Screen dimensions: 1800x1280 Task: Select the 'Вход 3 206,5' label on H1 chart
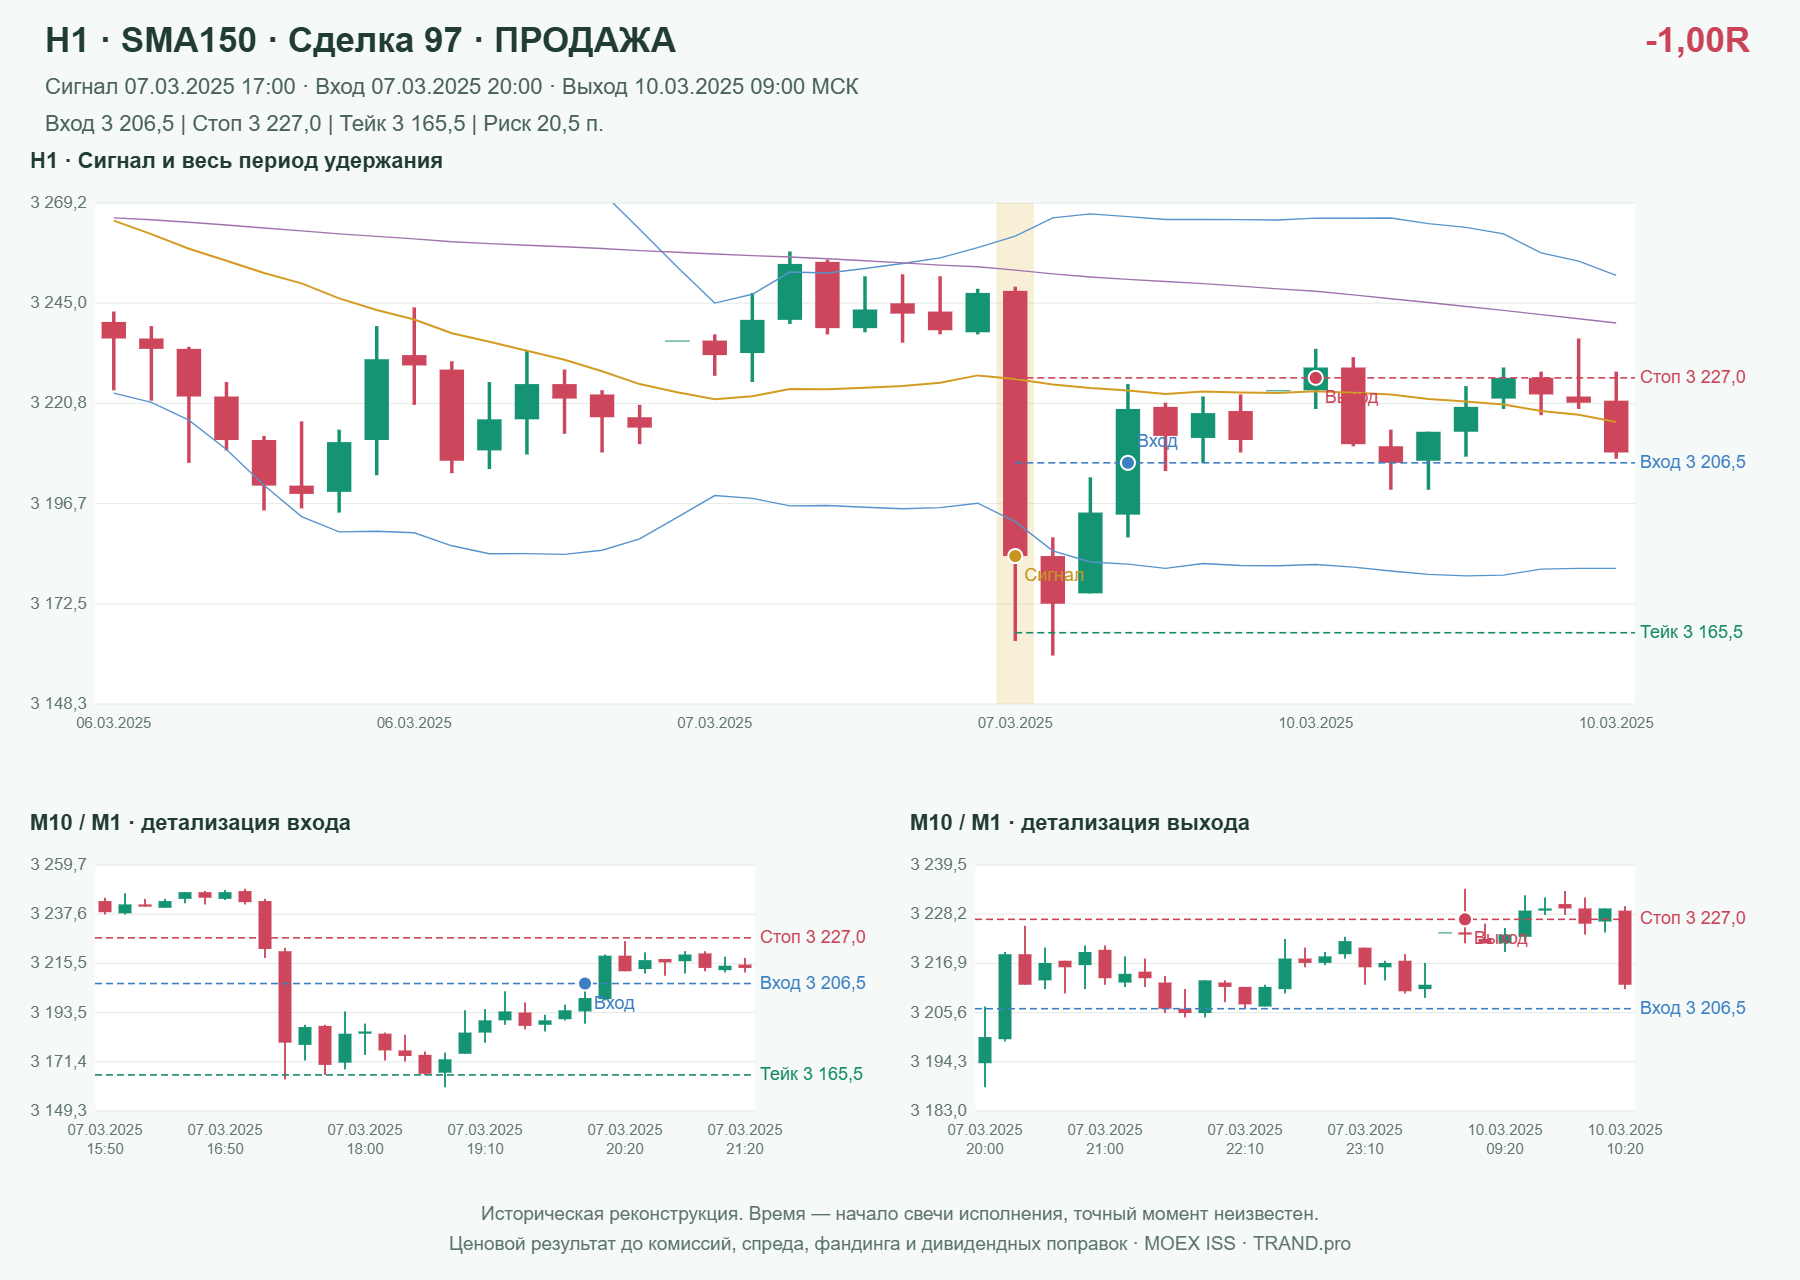(1692, 462)
